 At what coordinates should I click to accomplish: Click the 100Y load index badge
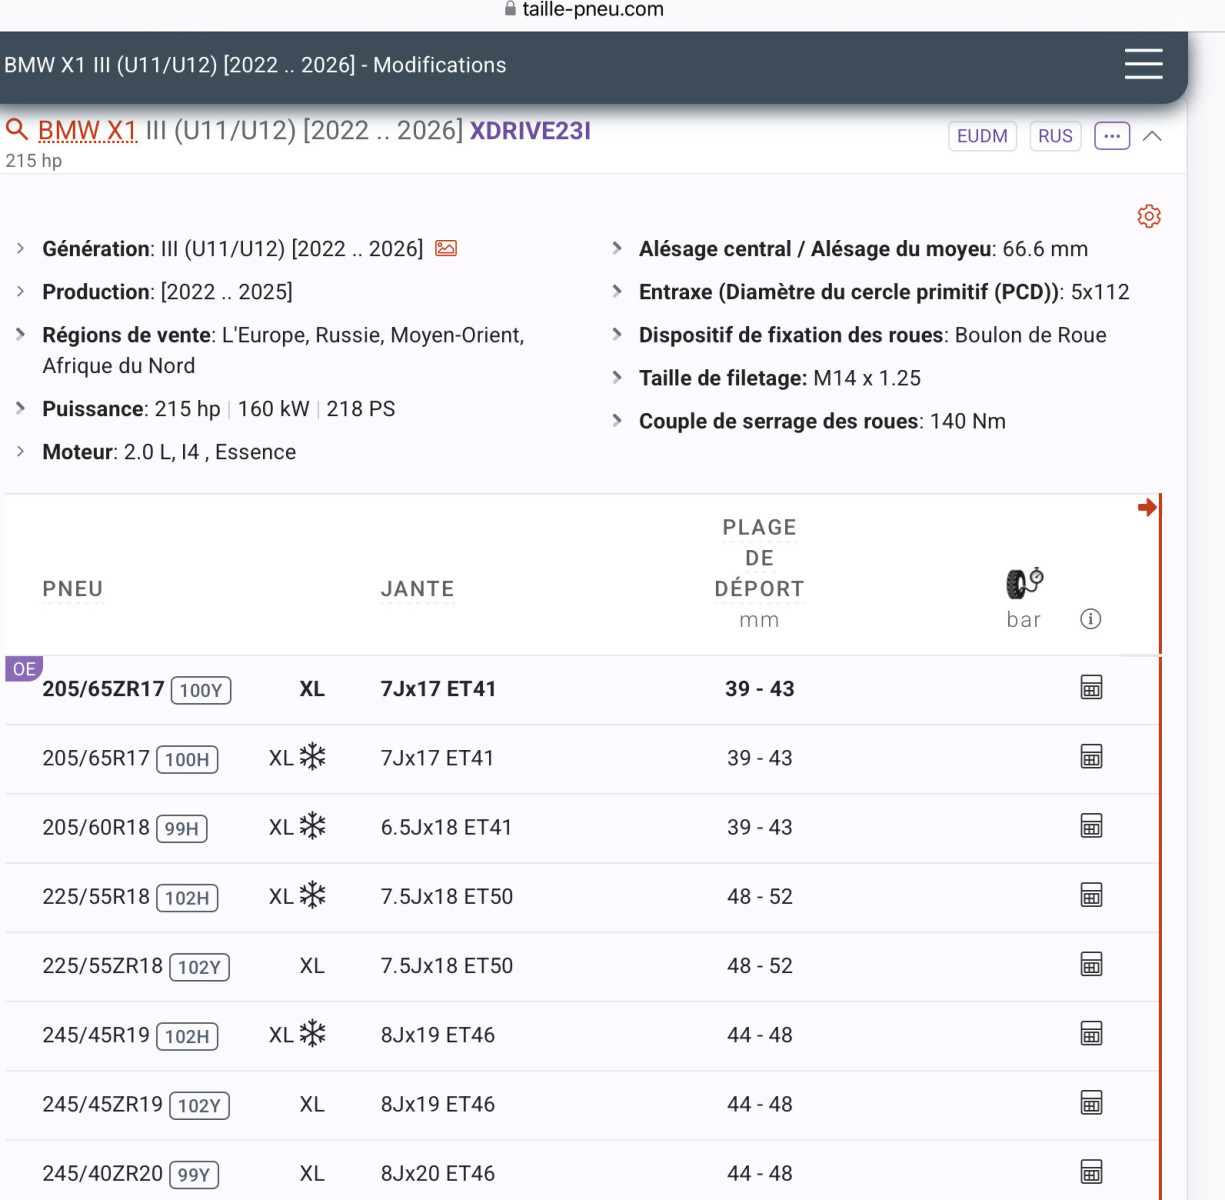(x=201, y=690)
